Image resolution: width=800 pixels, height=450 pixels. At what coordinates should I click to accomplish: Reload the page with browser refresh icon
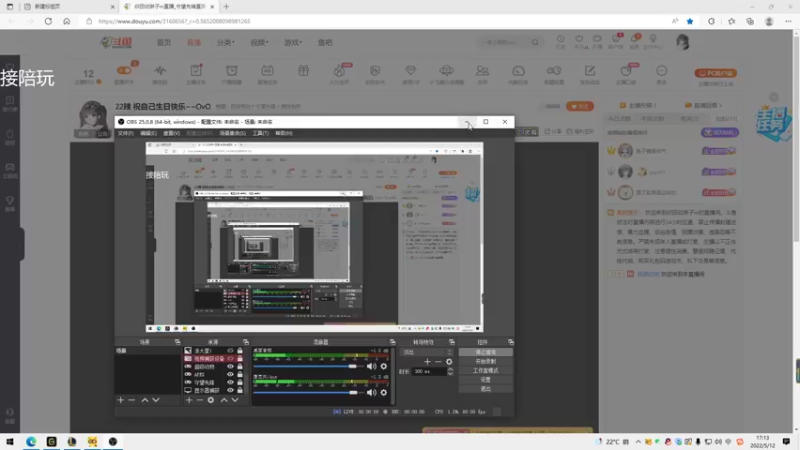[x=48, y=21]
